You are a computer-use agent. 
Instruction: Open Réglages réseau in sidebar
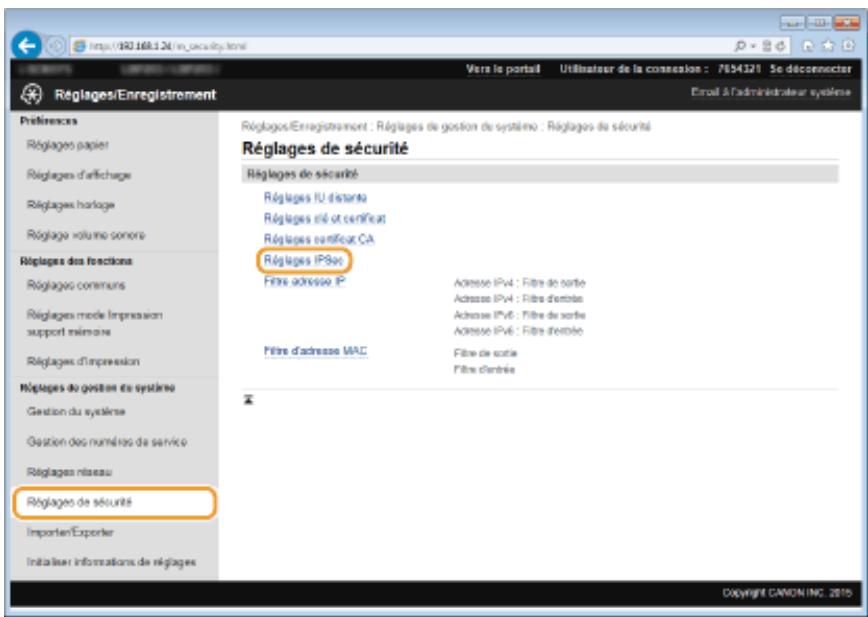tap(69, 472)
